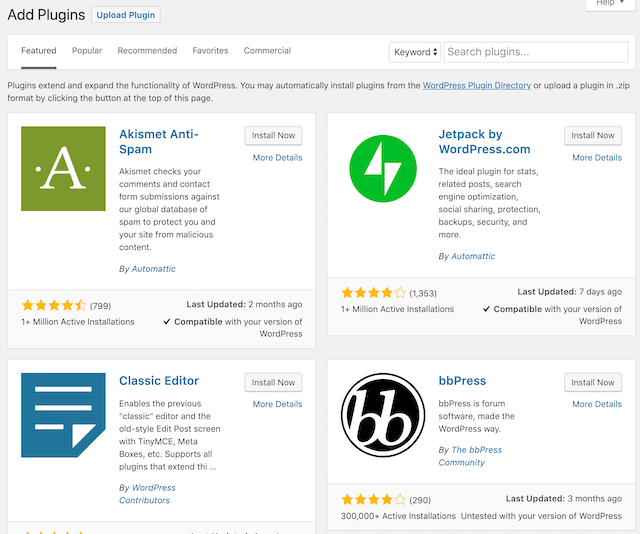Click the Upload Plugin button

coord(126,15)
